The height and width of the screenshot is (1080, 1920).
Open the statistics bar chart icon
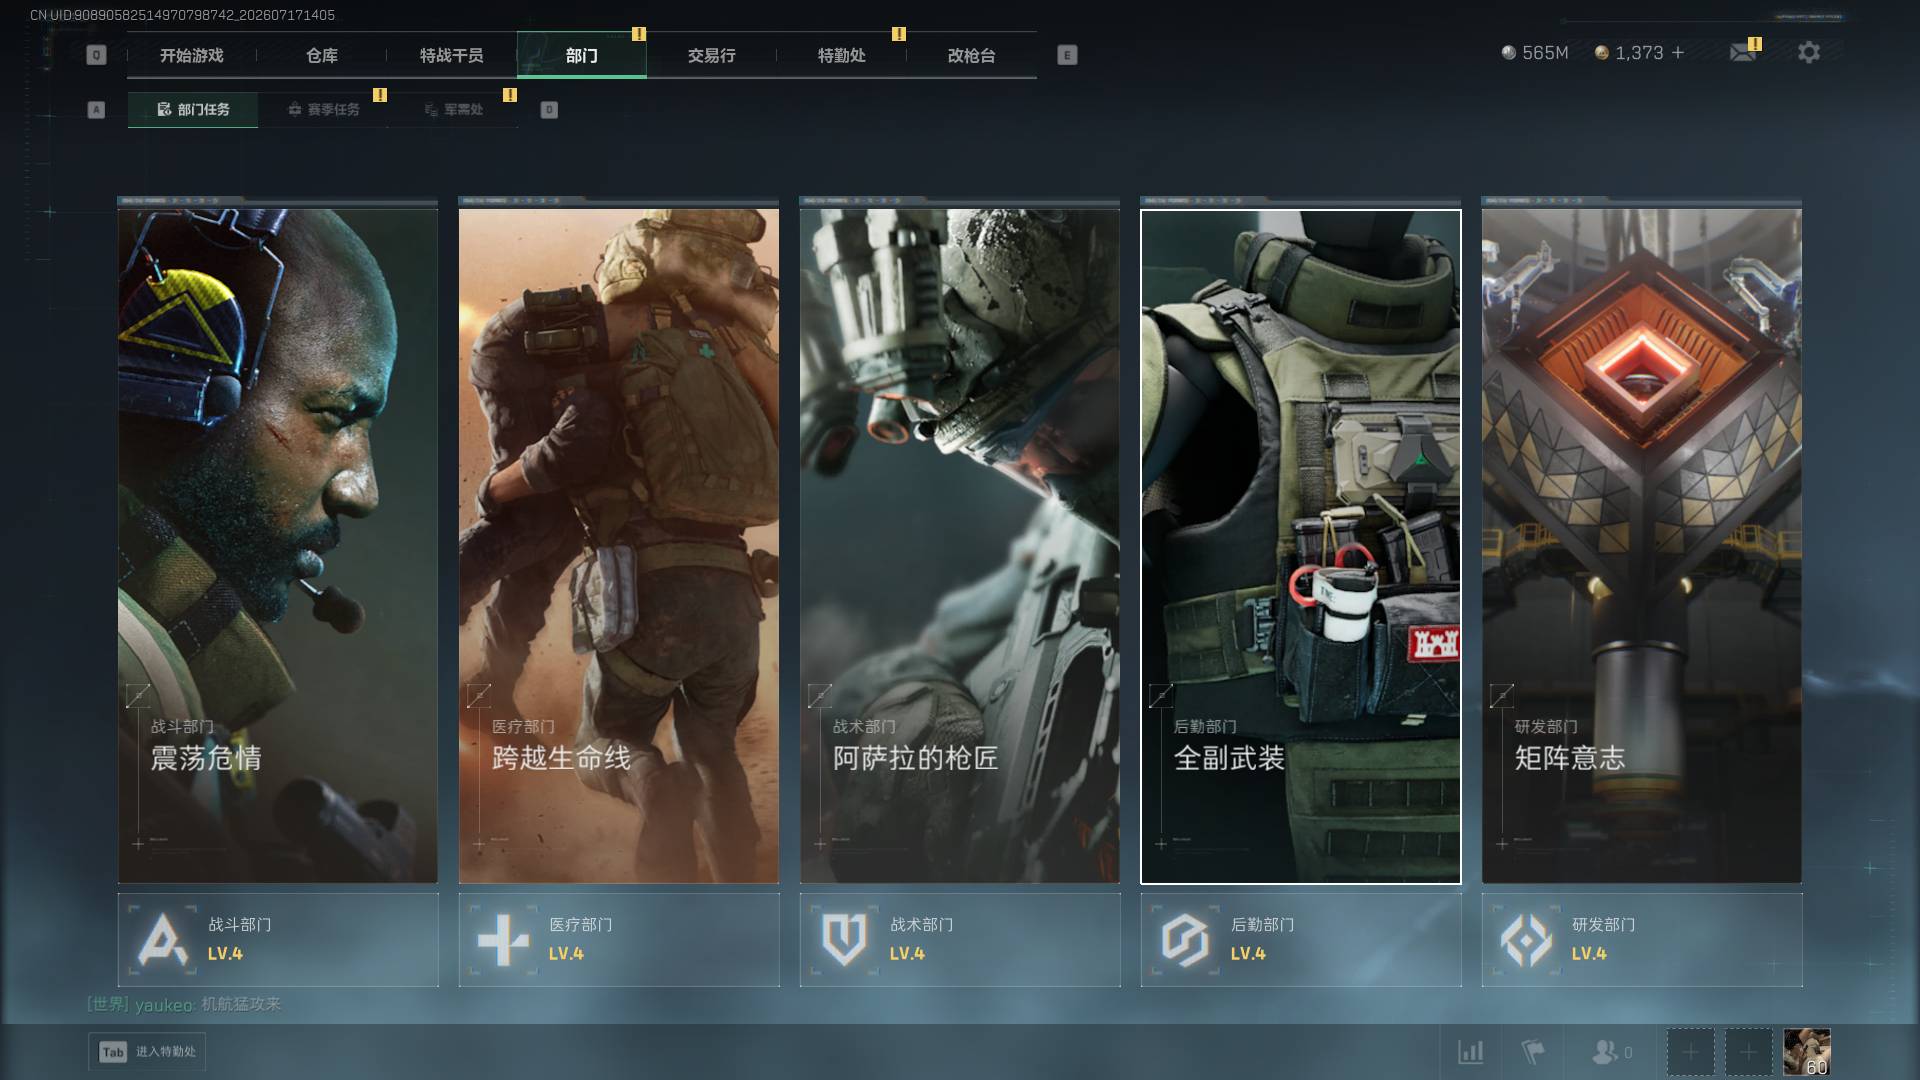(x=1470, y=1052)
